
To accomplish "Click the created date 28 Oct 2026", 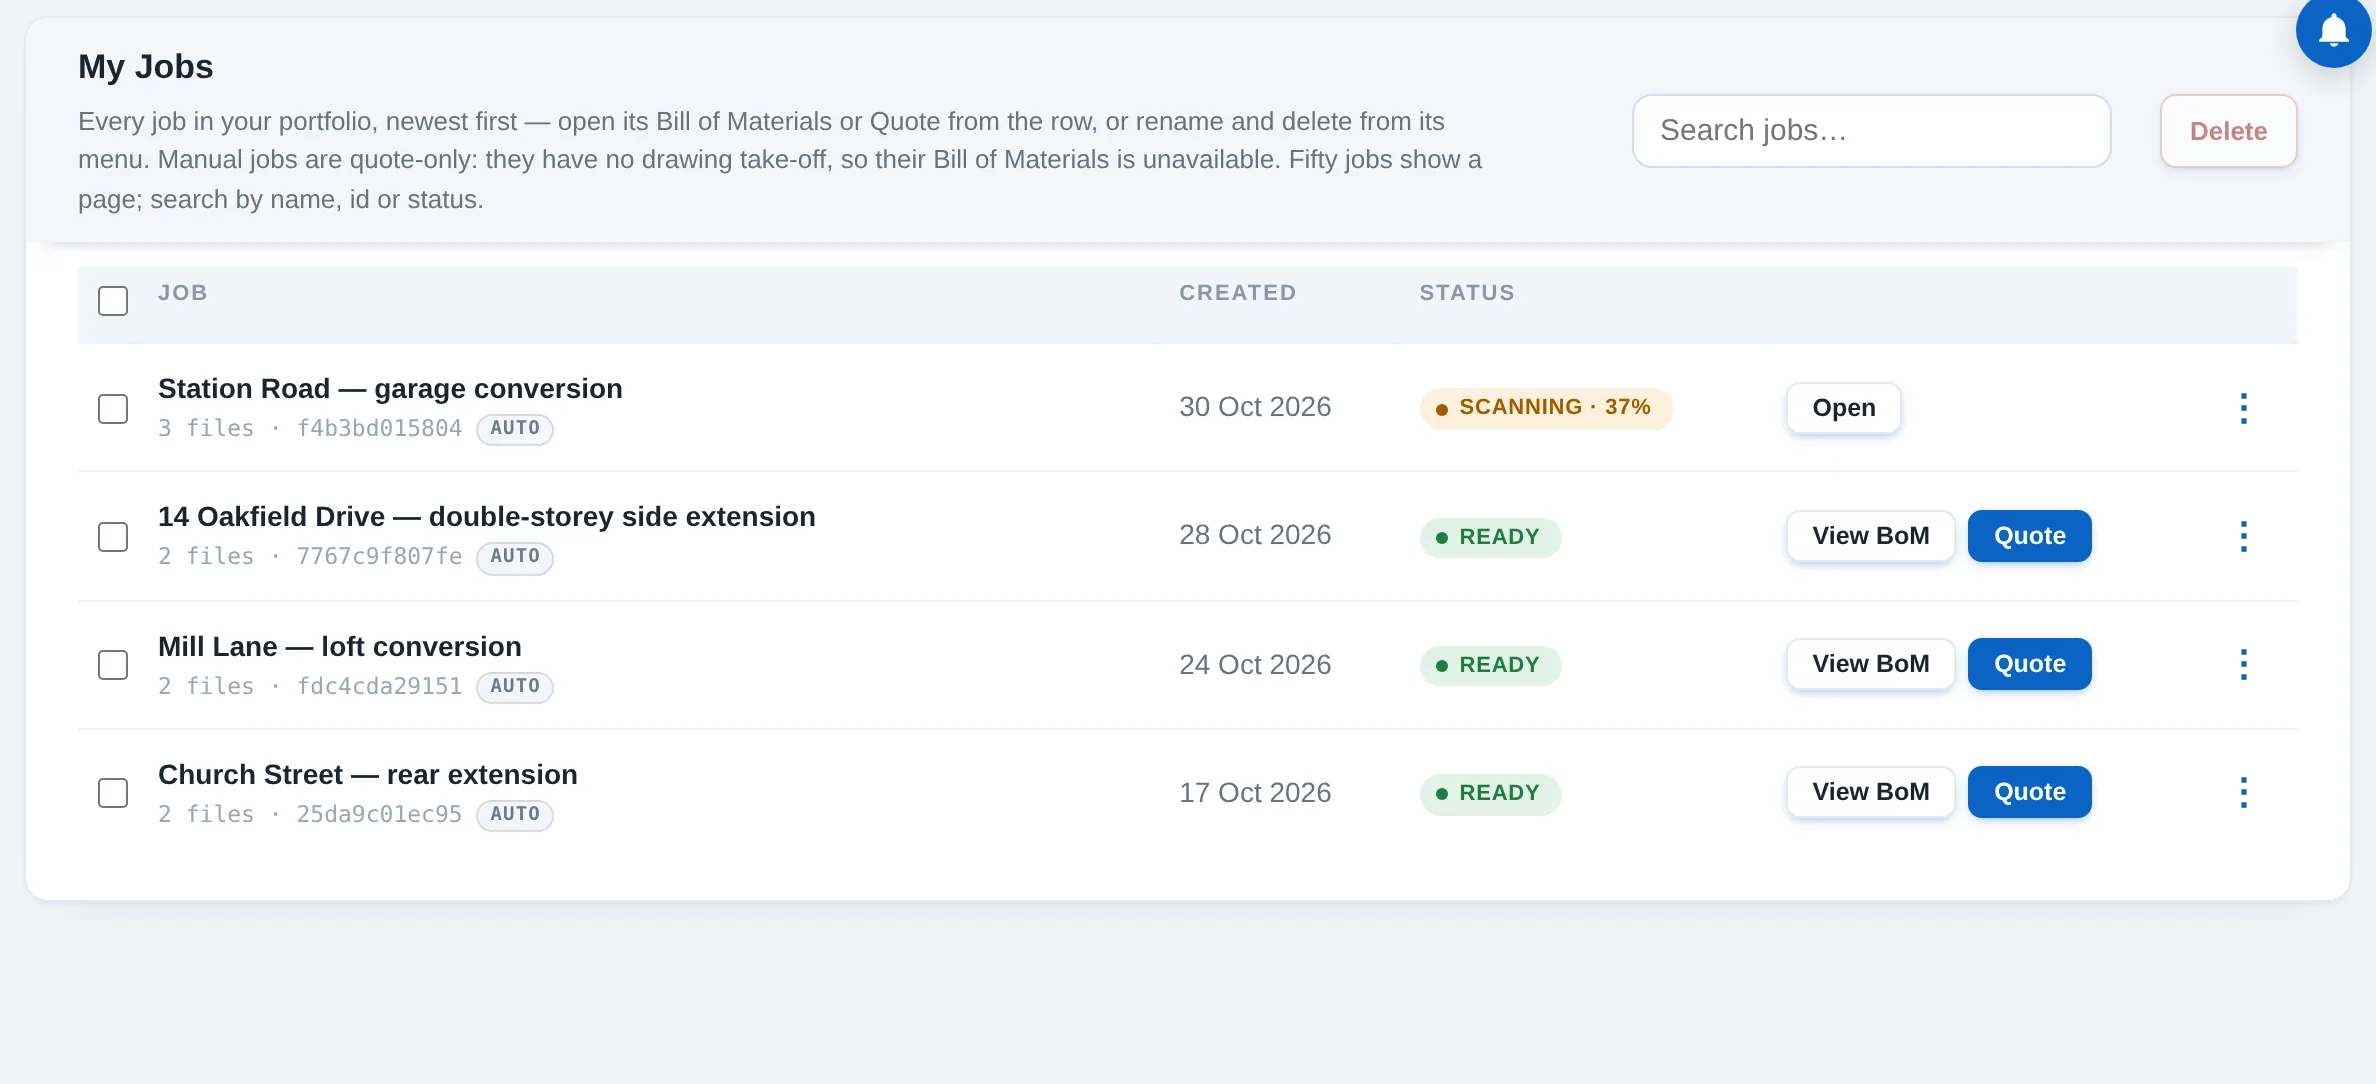I will pyautogui.click(x=1255, y=535).
